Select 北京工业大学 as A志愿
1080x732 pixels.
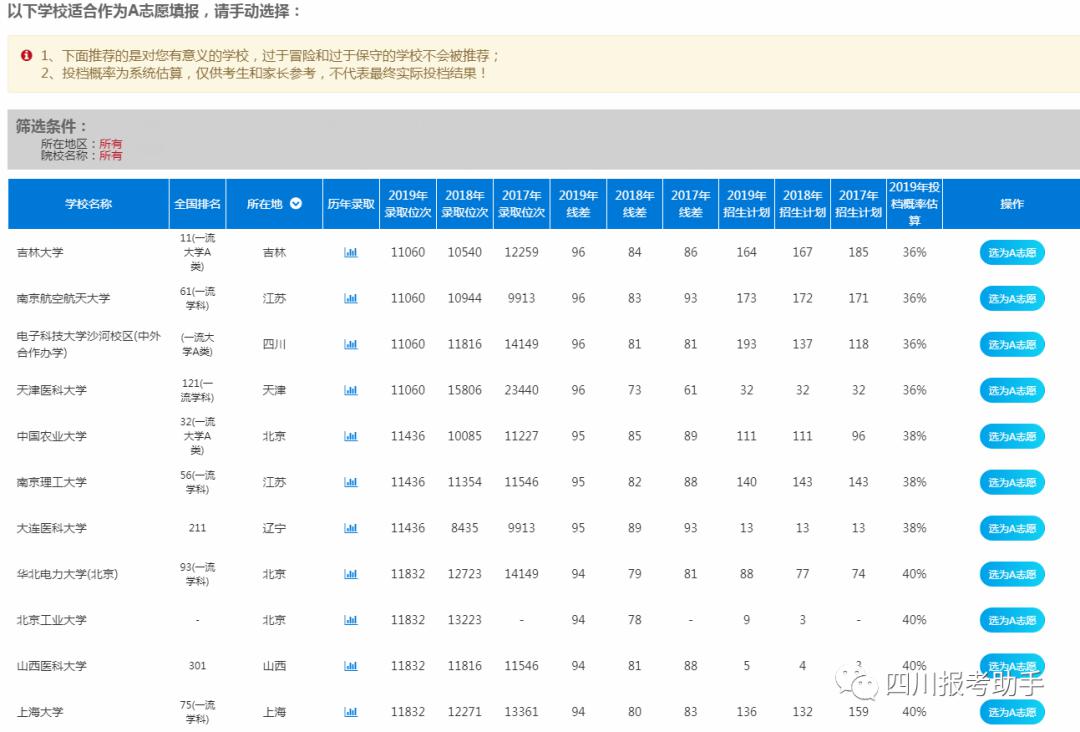click(x=1012, y=620)
